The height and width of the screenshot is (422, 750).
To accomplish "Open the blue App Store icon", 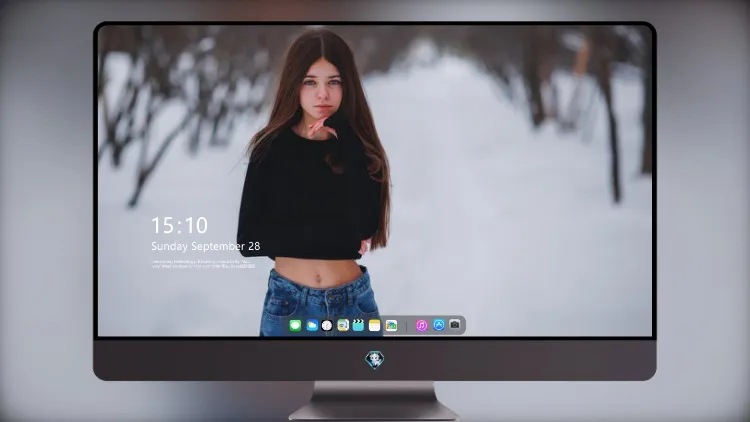I will click(439, 325).
